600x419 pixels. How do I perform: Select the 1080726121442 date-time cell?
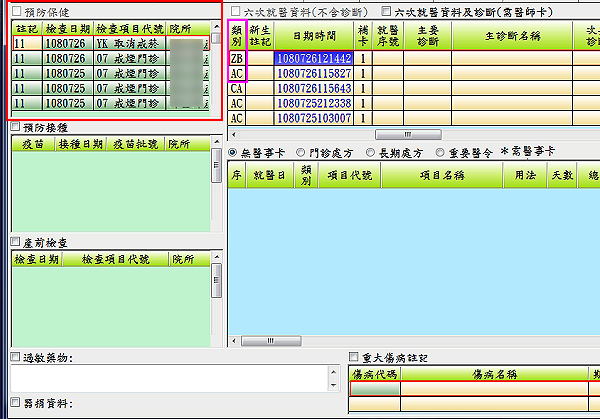[314, 59]
